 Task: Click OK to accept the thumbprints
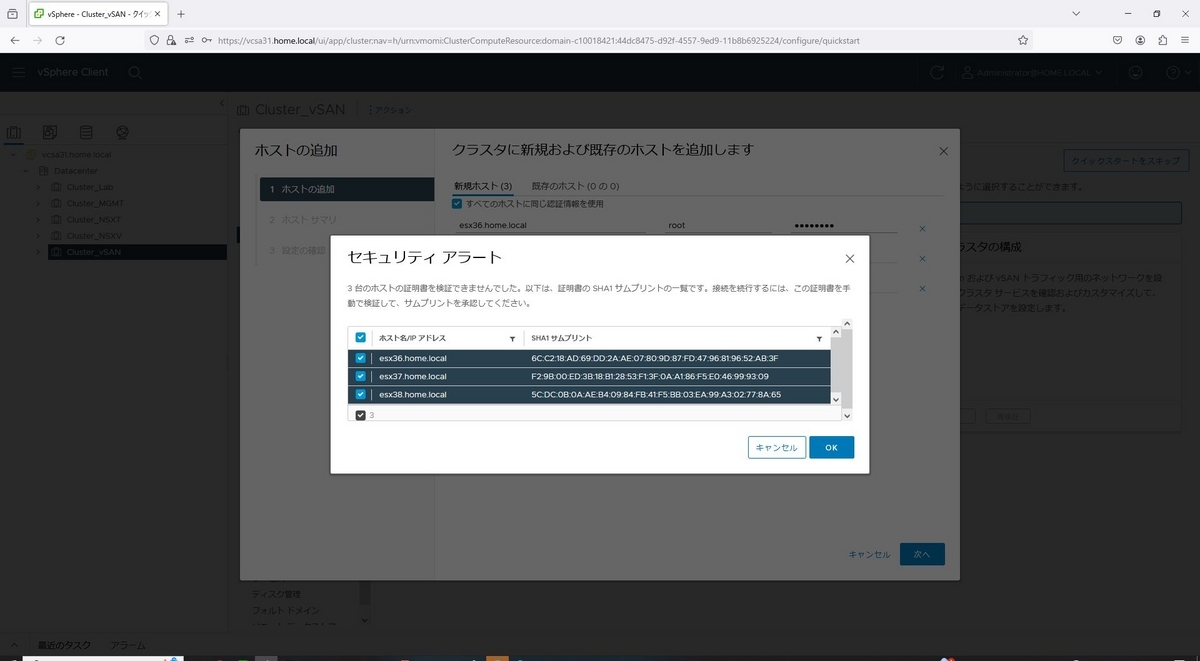pos(831,447)
